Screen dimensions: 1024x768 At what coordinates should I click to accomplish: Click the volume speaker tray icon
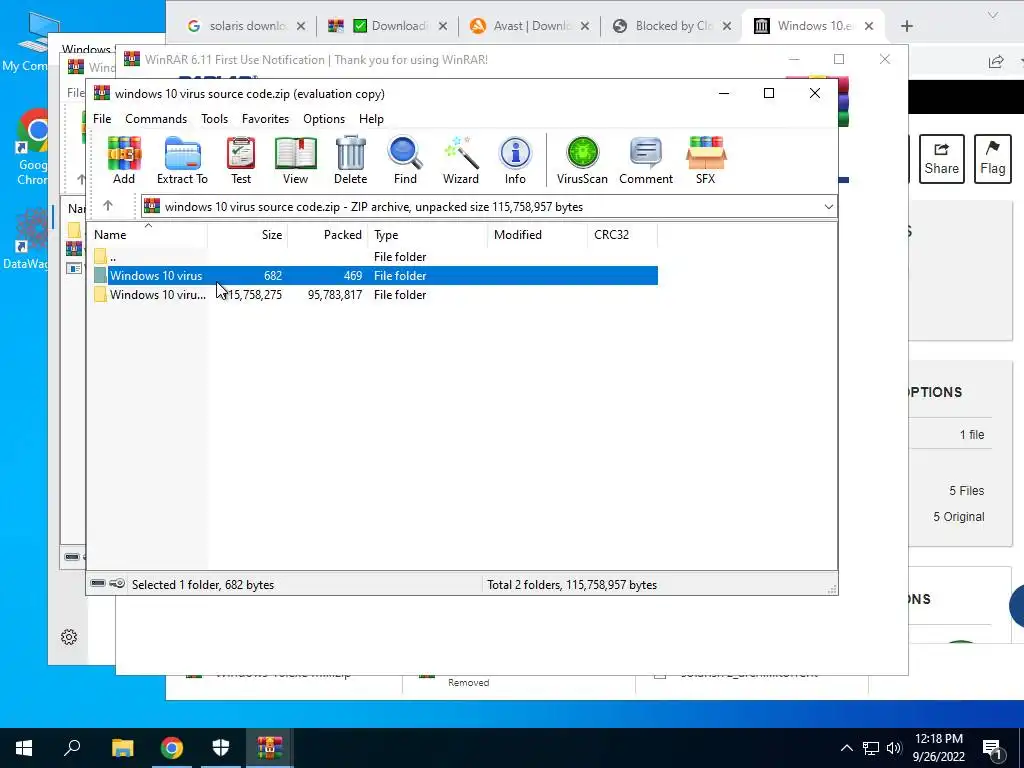(x=894, y=748)
